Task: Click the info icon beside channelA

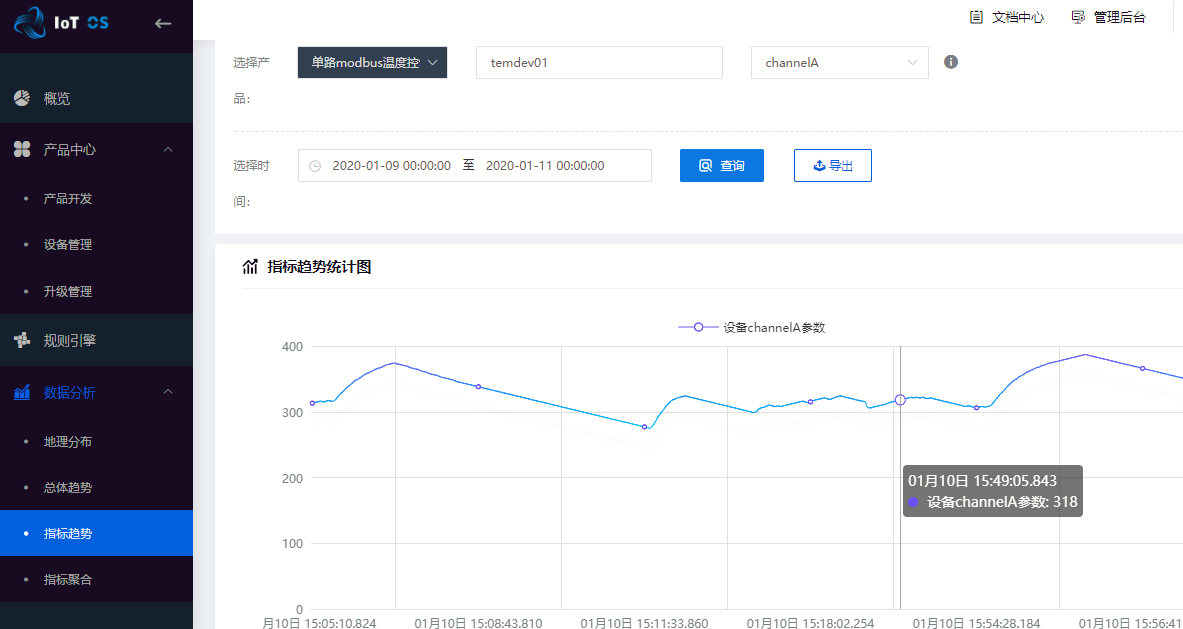Action: pos(951,62)
